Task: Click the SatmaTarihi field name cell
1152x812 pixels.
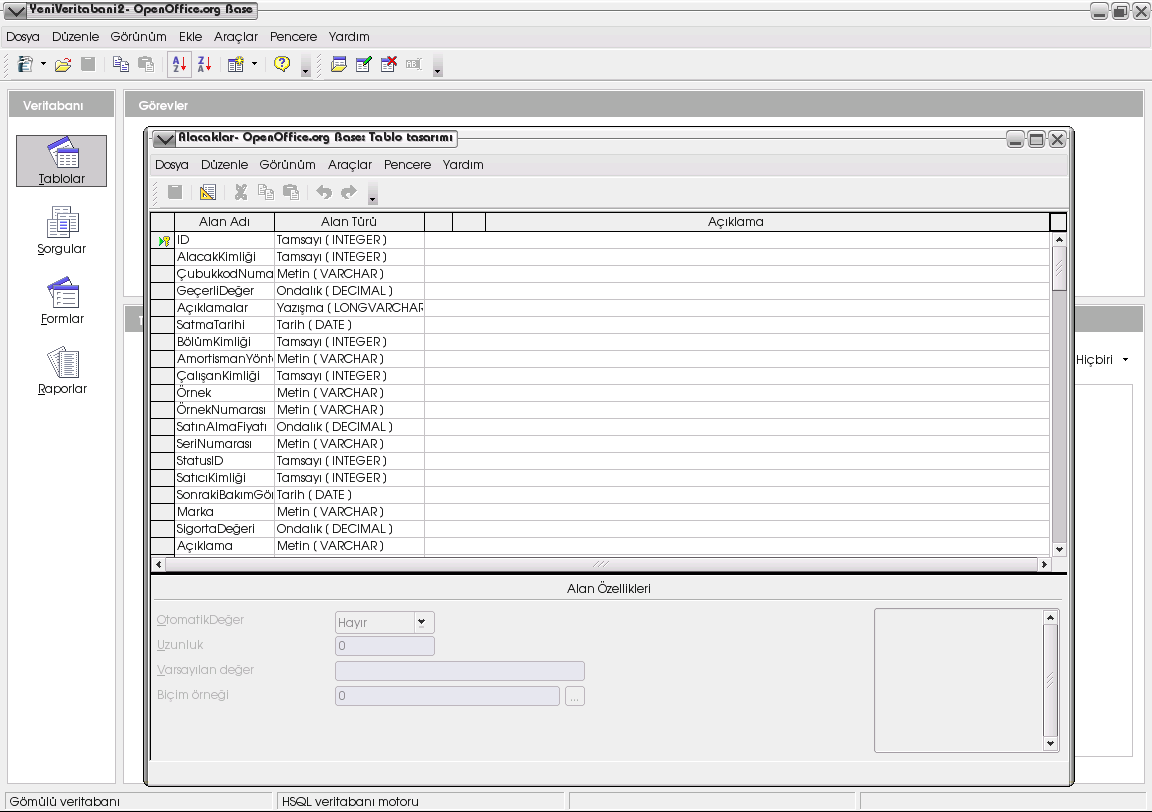Action: coord(224,325)
